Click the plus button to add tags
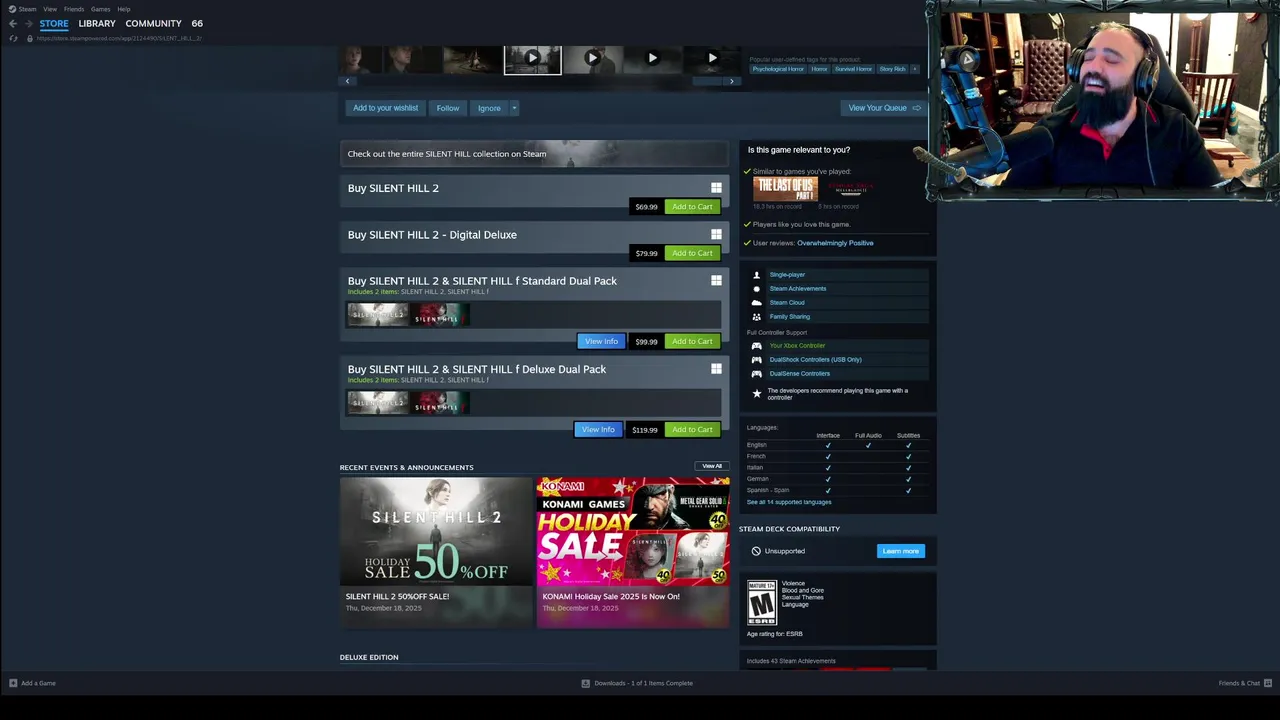Screen dimensions: 1280x720 coord(914,69)
